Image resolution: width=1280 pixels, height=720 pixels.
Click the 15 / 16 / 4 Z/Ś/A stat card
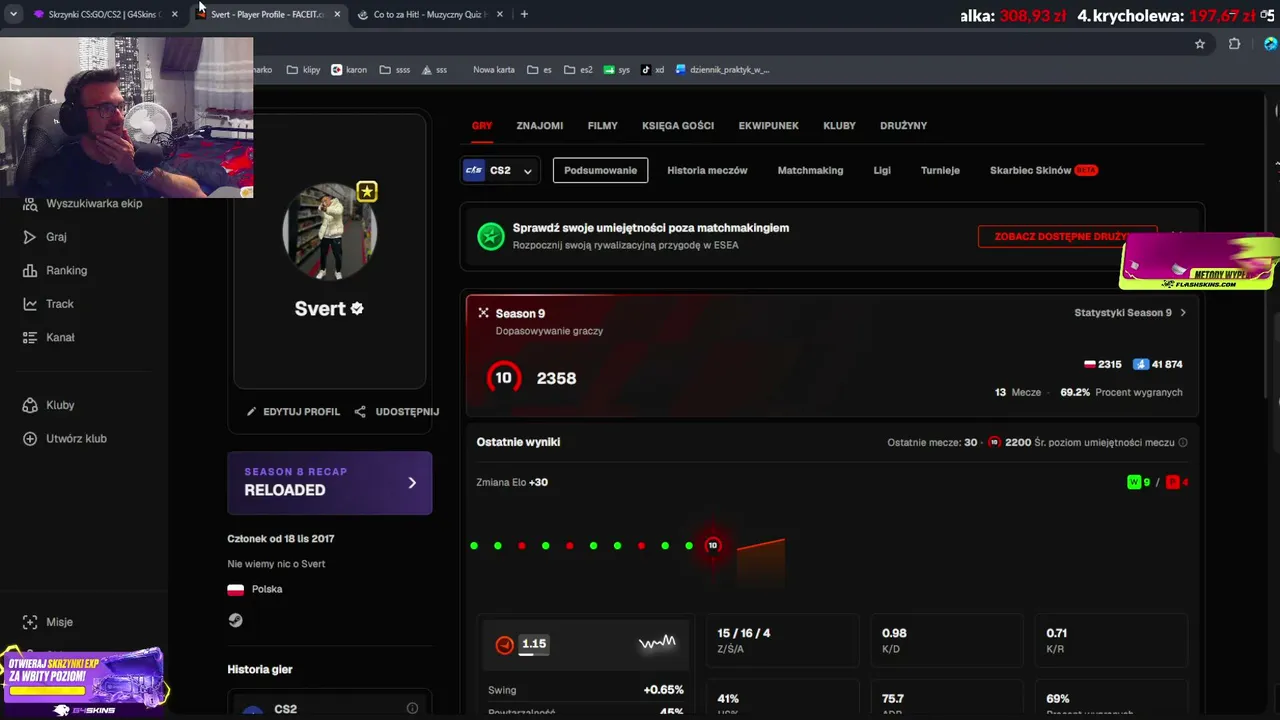pyautogui.click(x=783, y=640)
